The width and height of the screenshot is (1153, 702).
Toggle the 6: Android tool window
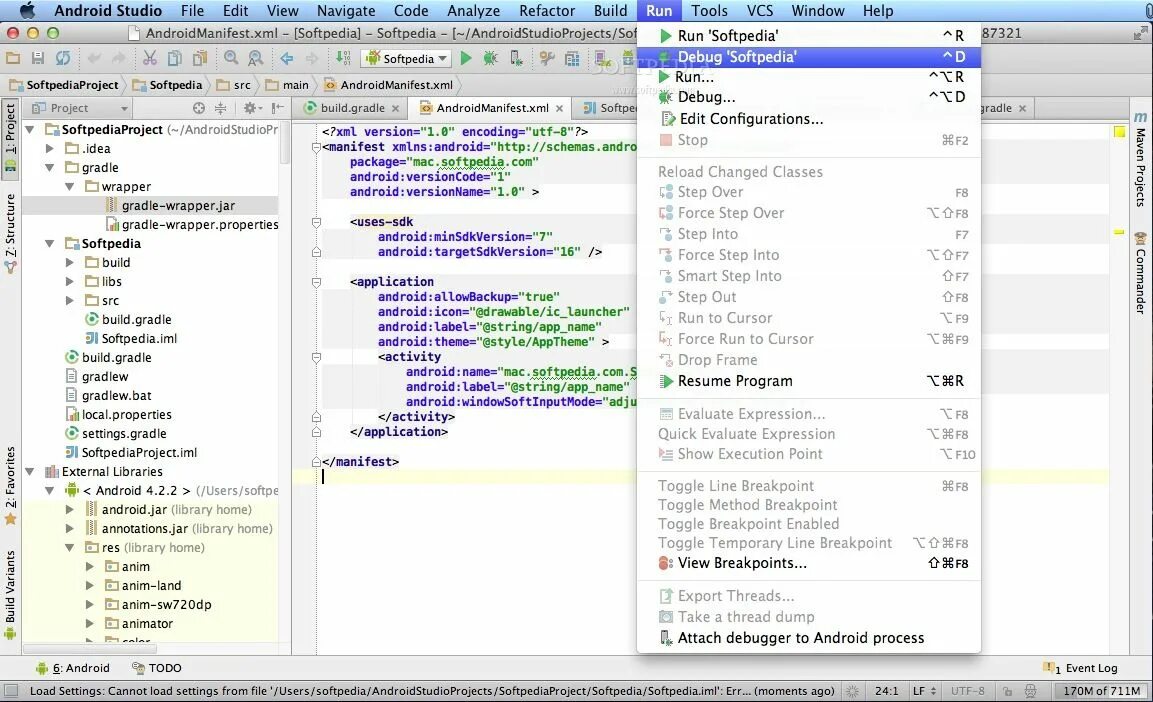pyautogui.click(x=73, y=668)
